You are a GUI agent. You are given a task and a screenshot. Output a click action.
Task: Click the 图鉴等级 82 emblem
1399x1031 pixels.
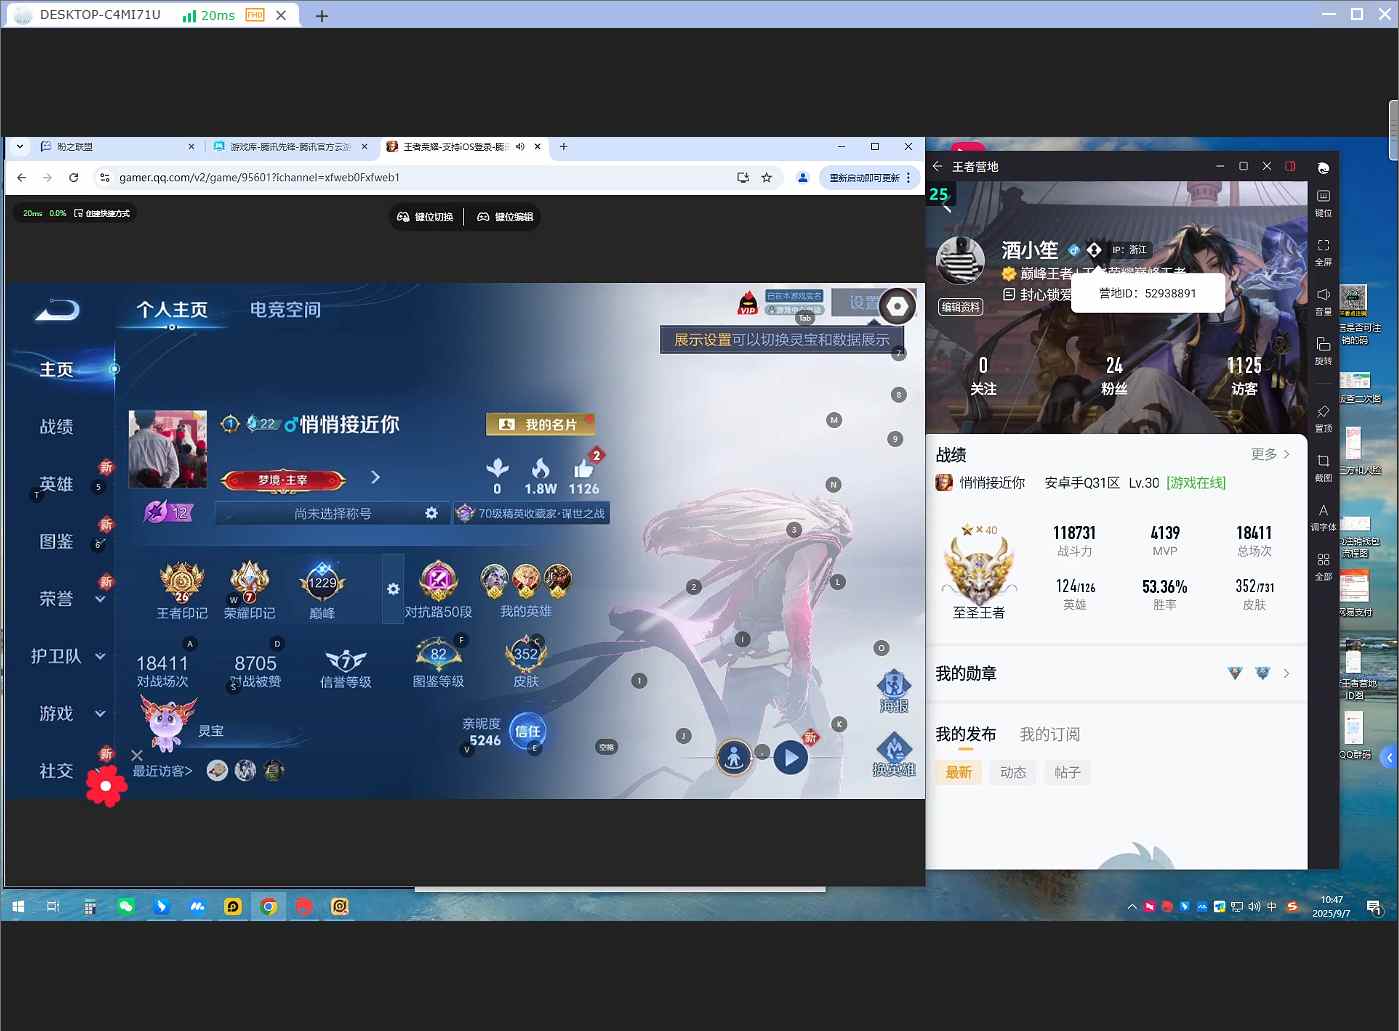coord(438,655)
